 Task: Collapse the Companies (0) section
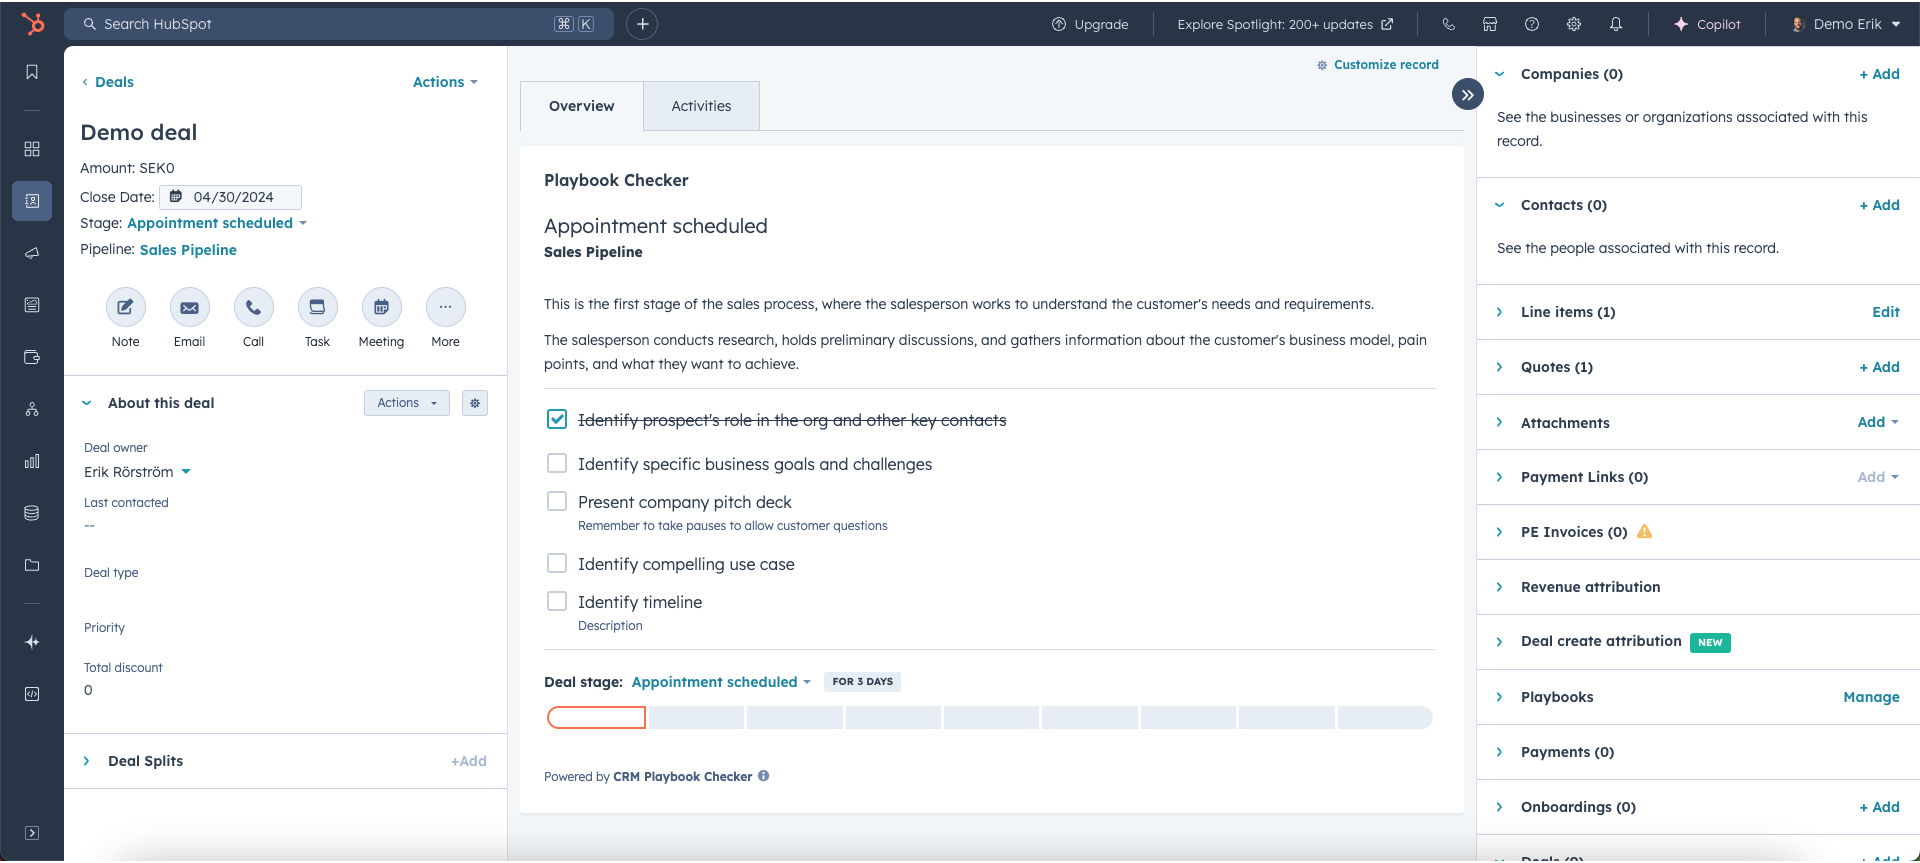(1499, 74)
